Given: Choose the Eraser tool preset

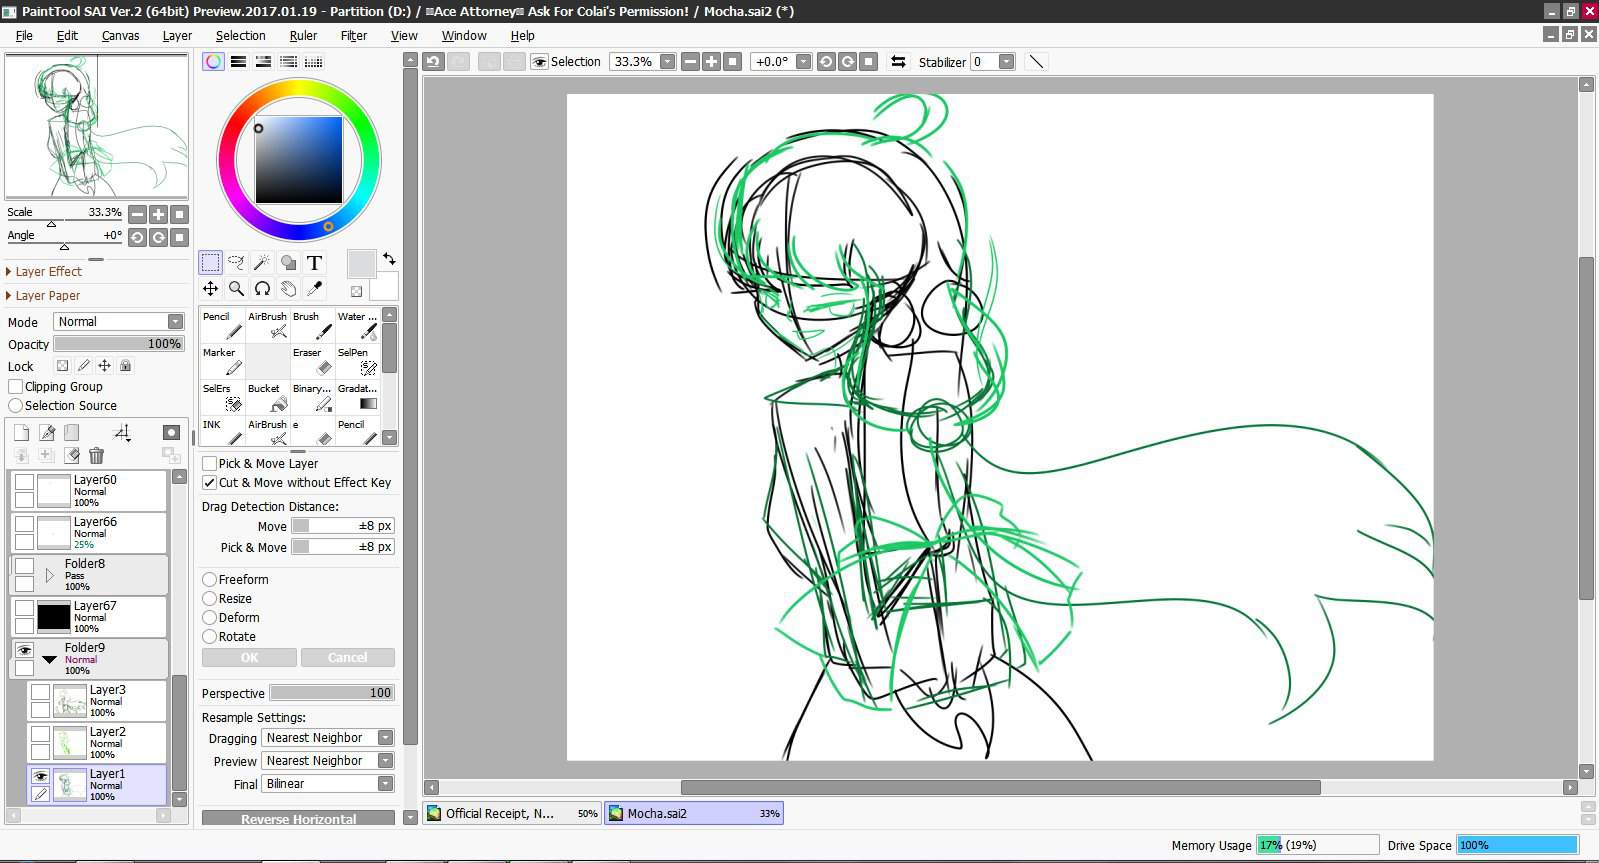Looking at the screenshot, I should click(x=312, y=361).
